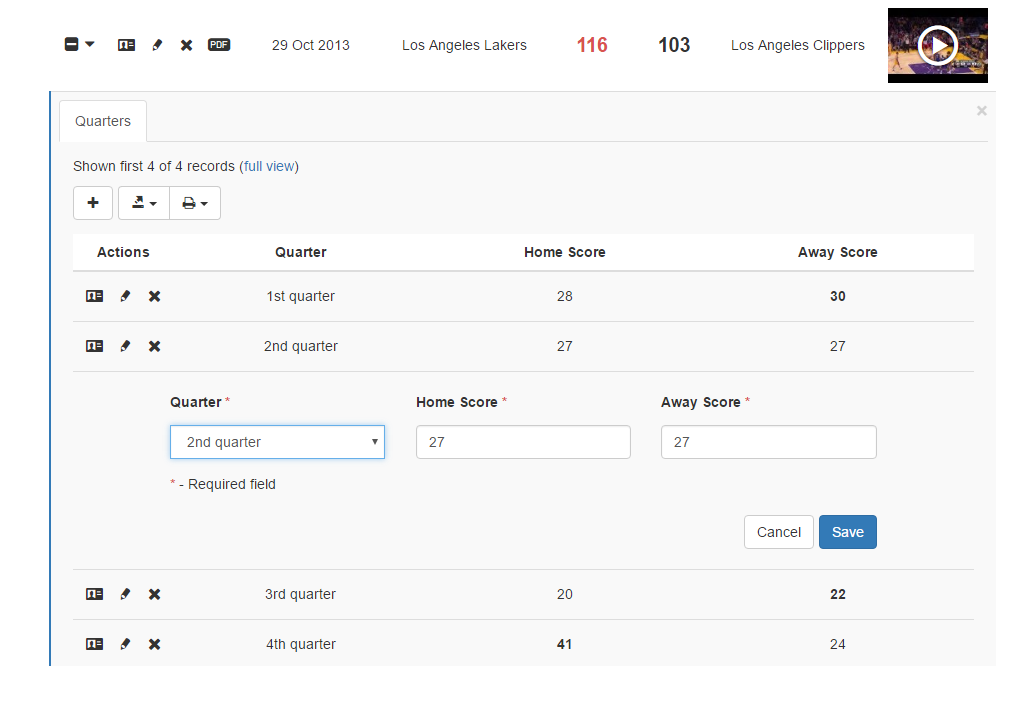This screenshot has height=706, width=1024.
Task: Delete the Lakers vs Clippers game record
Action: (186, 45)
